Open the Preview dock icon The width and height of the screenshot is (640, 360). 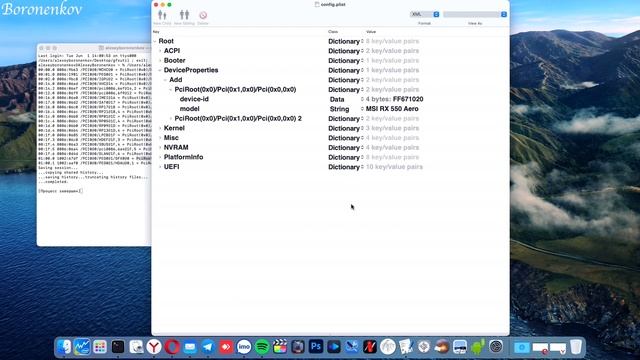click(460, 347)
